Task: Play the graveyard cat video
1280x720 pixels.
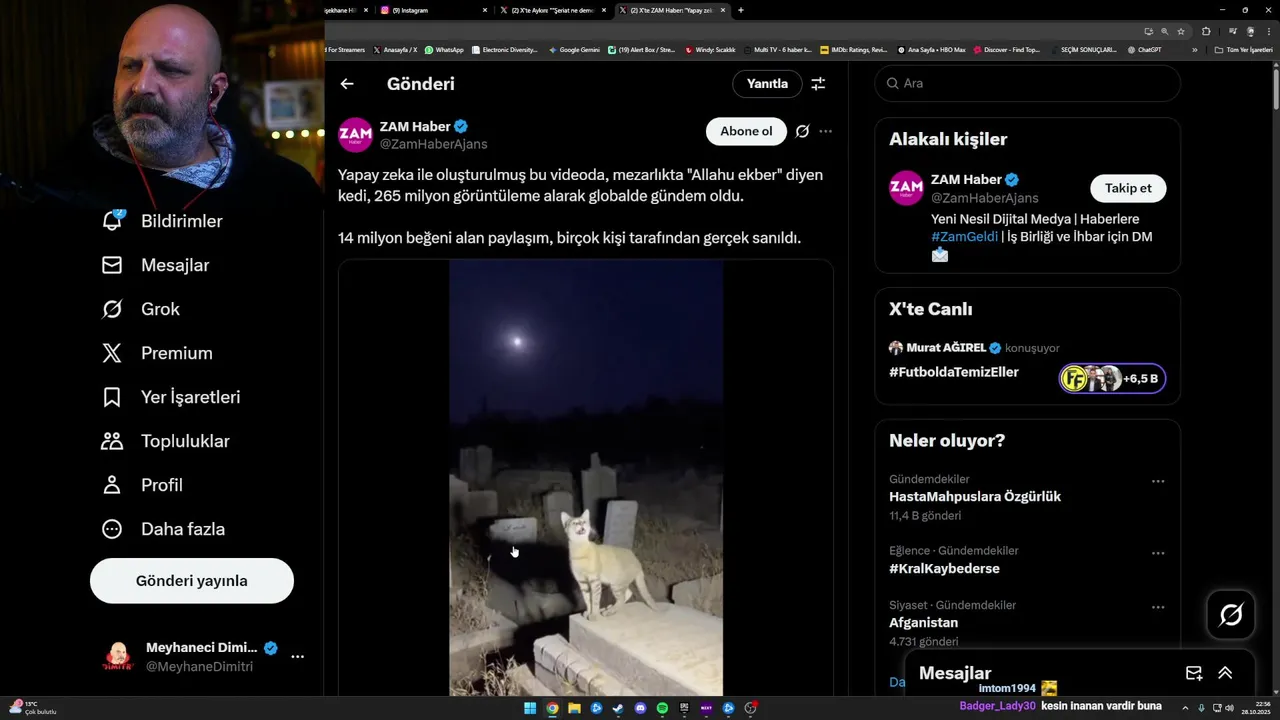Action: (586, 478)
